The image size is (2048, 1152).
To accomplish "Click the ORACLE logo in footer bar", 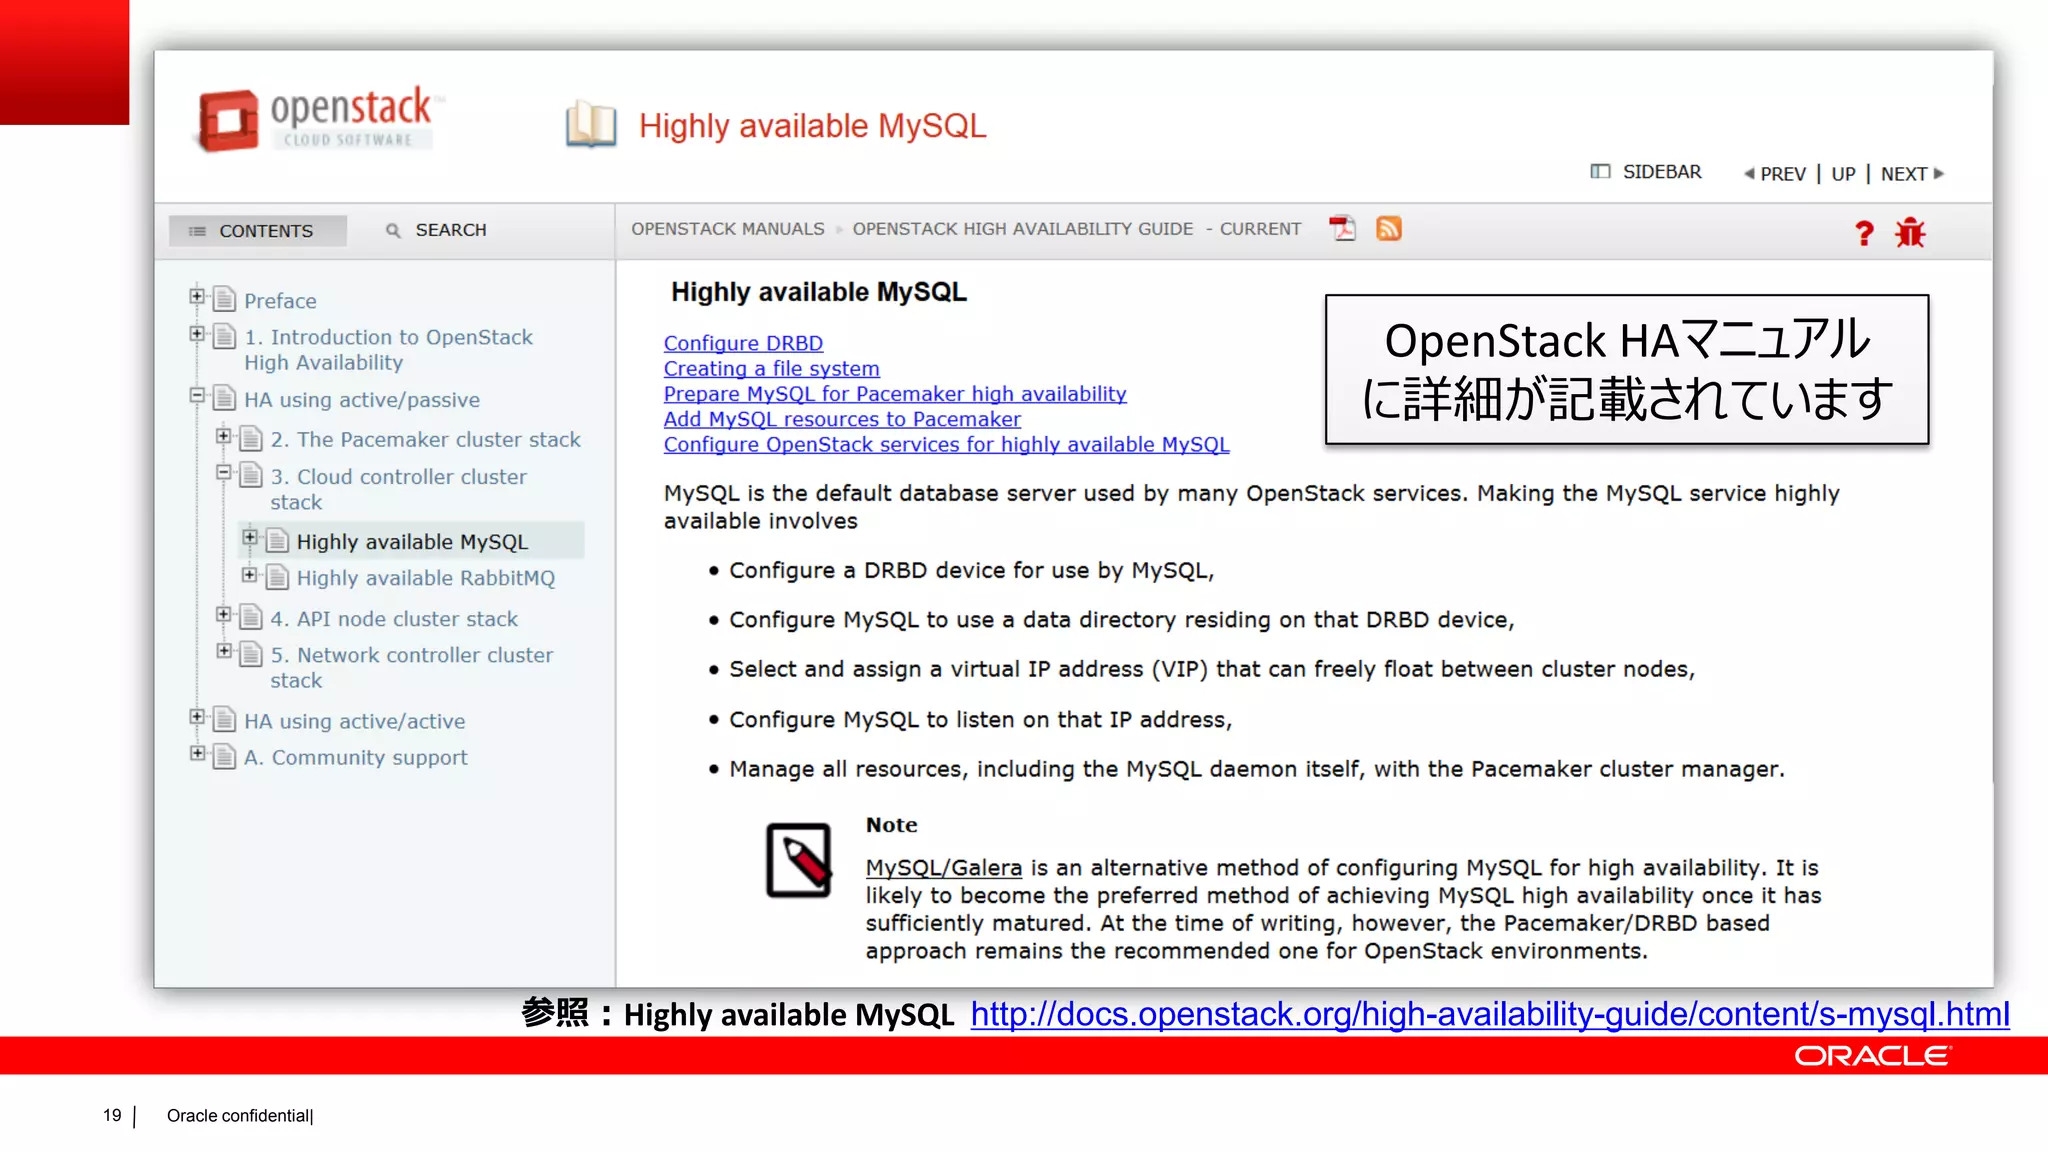I will point(1871,1056).
